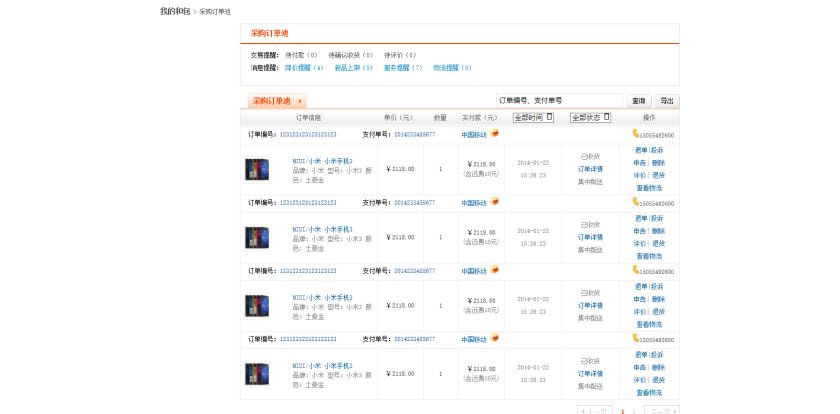The image size is (840, 414).
Task: Click 中国移动 link in the third order
Action: pyautogui.click(x=474, y=271)
